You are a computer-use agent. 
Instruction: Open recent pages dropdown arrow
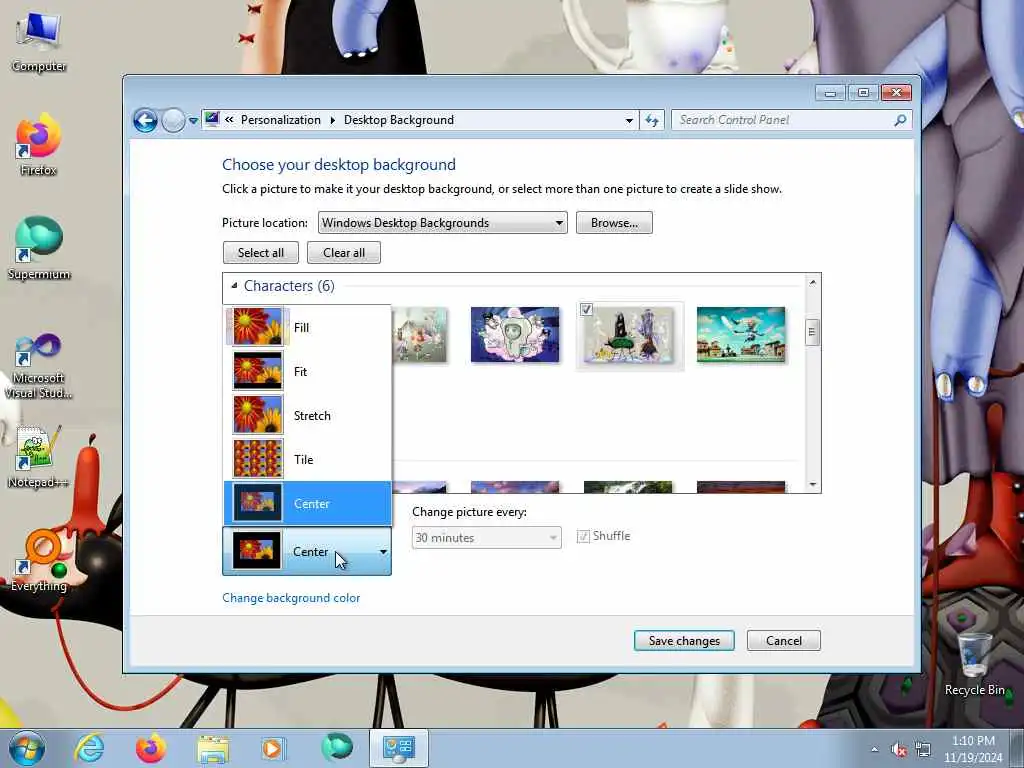pyautogui.click(x=193, y=121)
